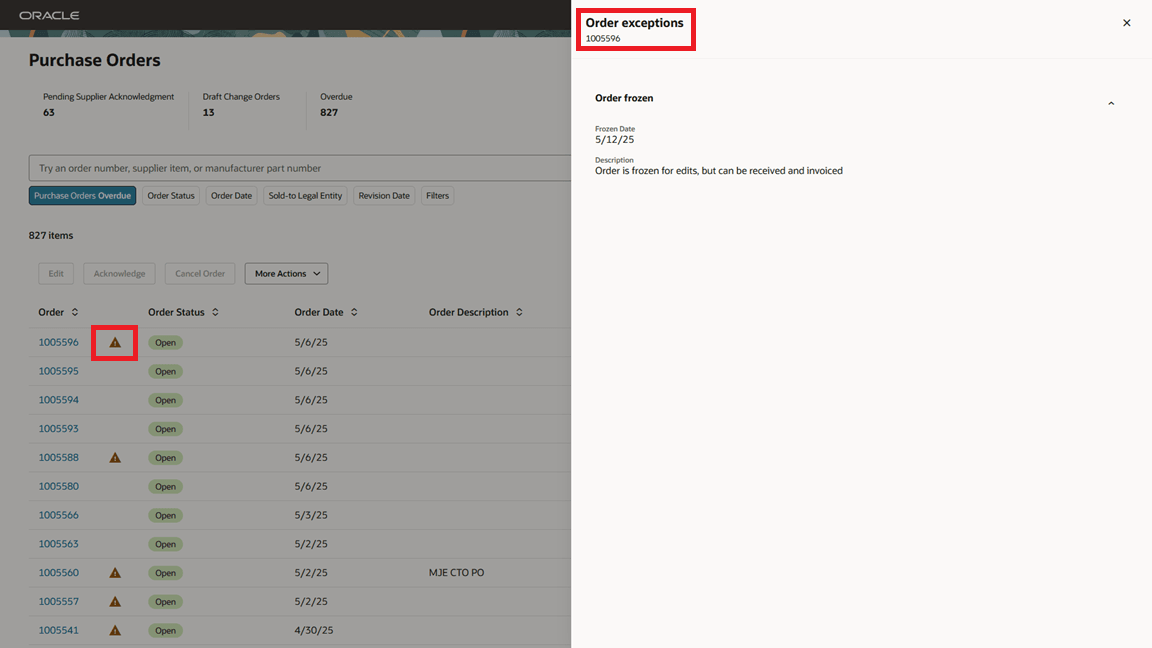Select the warning icon for order 1005541
Image resolution: width=1152 pixels, height=648 pixels.
[x=114, y=630]
